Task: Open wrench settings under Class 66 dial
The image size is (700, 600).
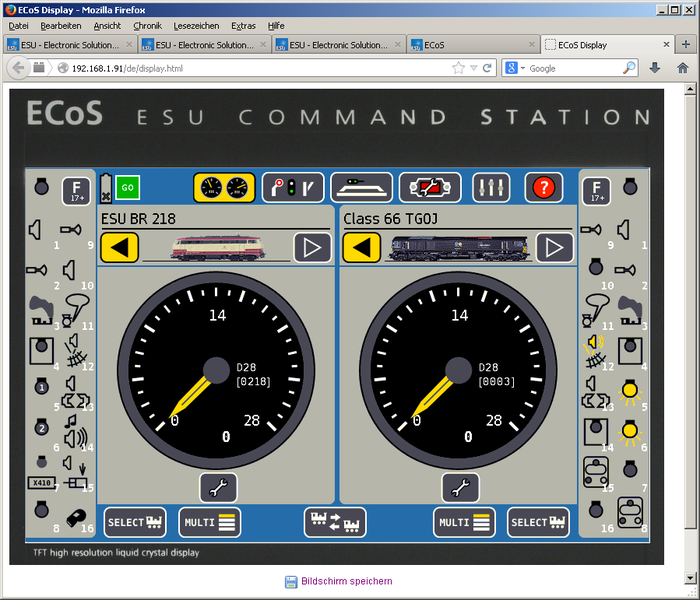Action: (x=460, y=488)
